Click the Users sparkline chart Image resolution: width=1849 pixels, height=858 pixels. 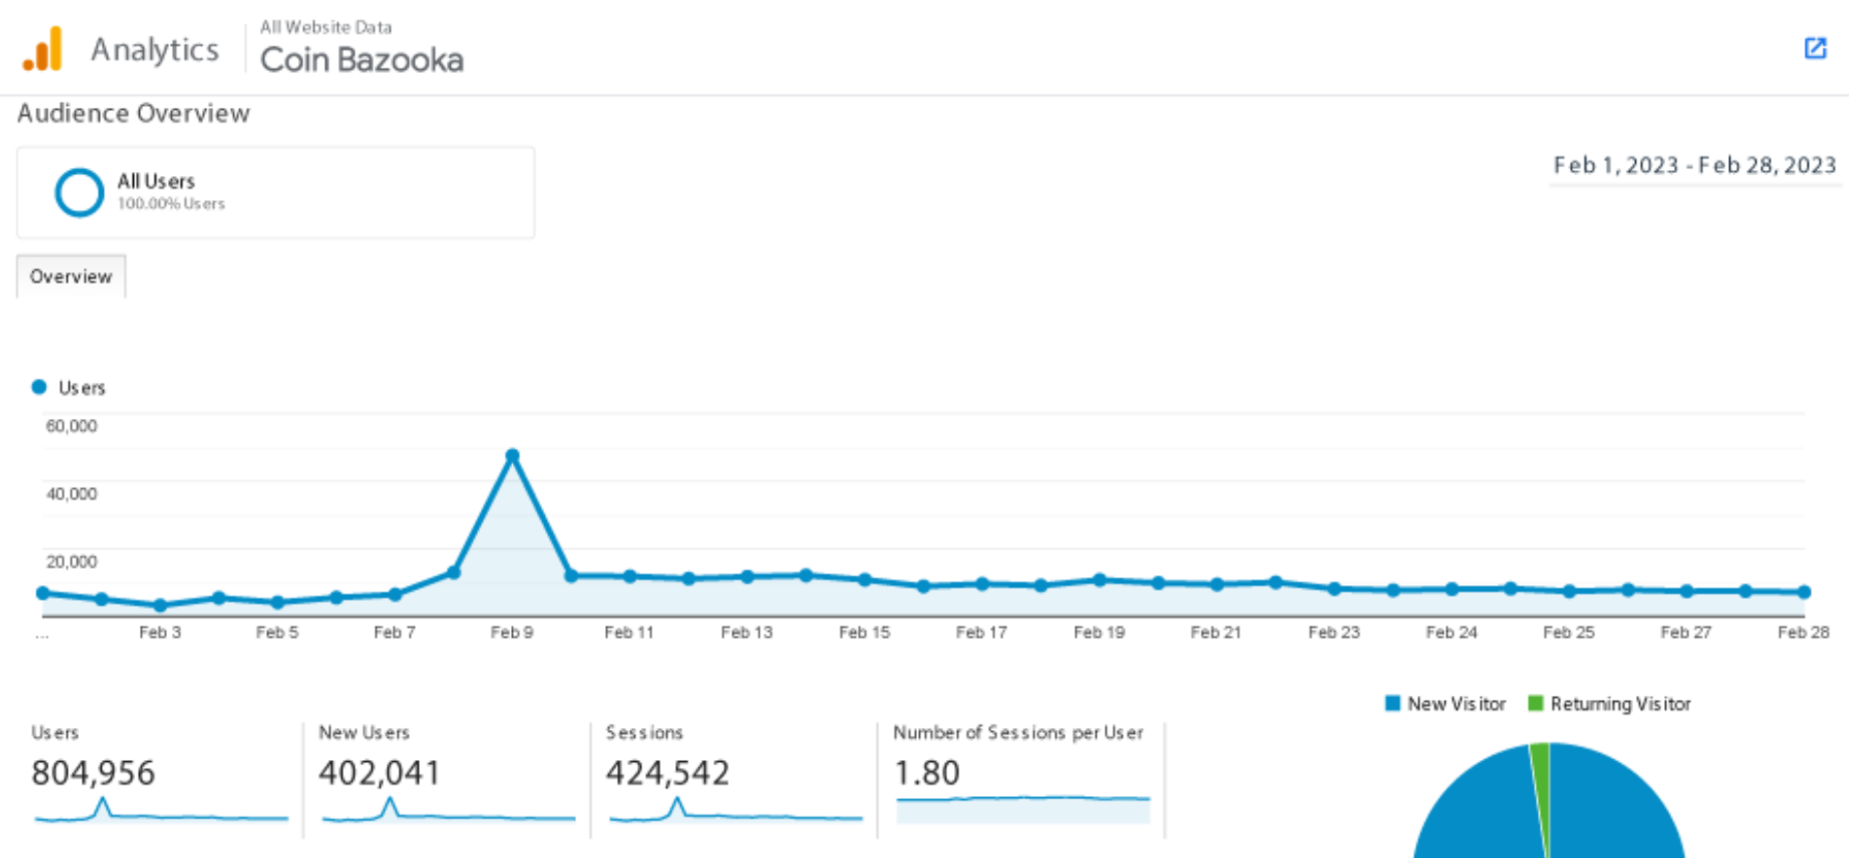tap(161, 810)
